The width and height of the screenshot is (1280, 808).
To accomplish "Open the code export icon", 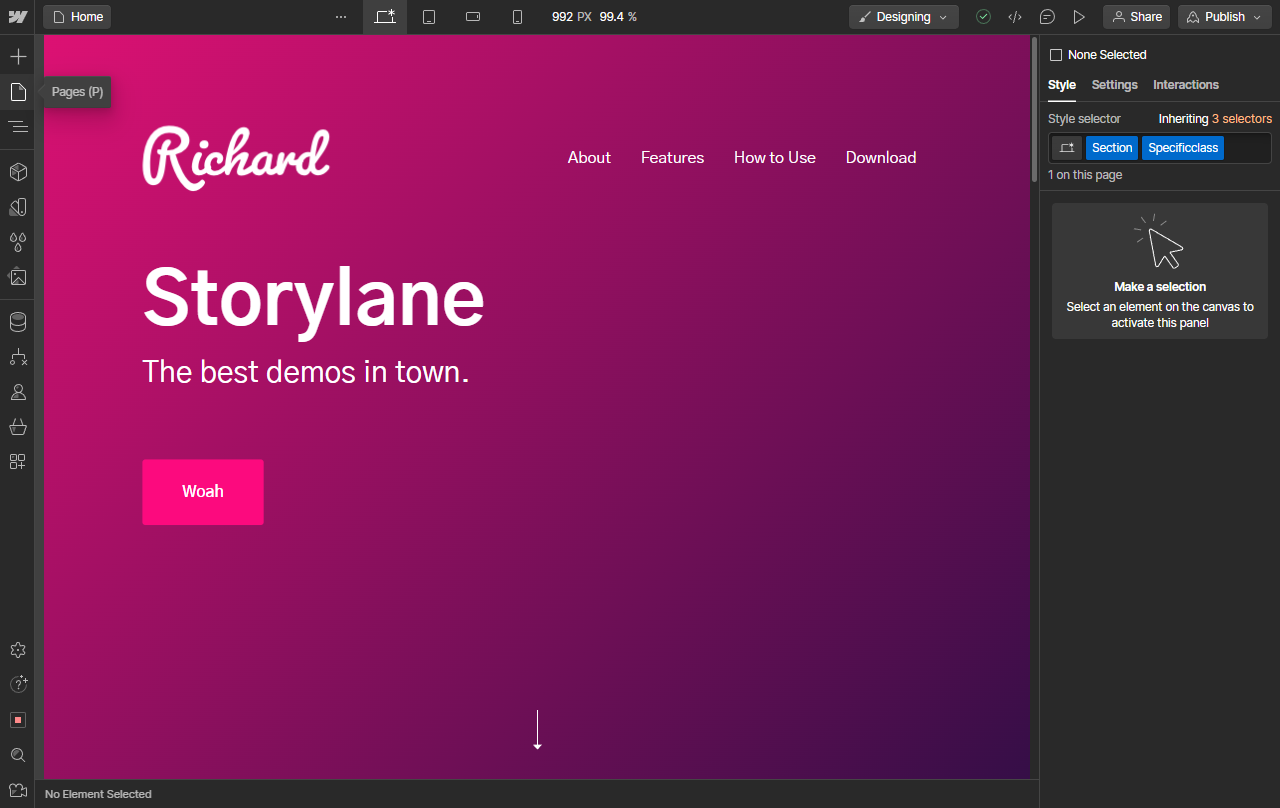I will (1015, 17).
